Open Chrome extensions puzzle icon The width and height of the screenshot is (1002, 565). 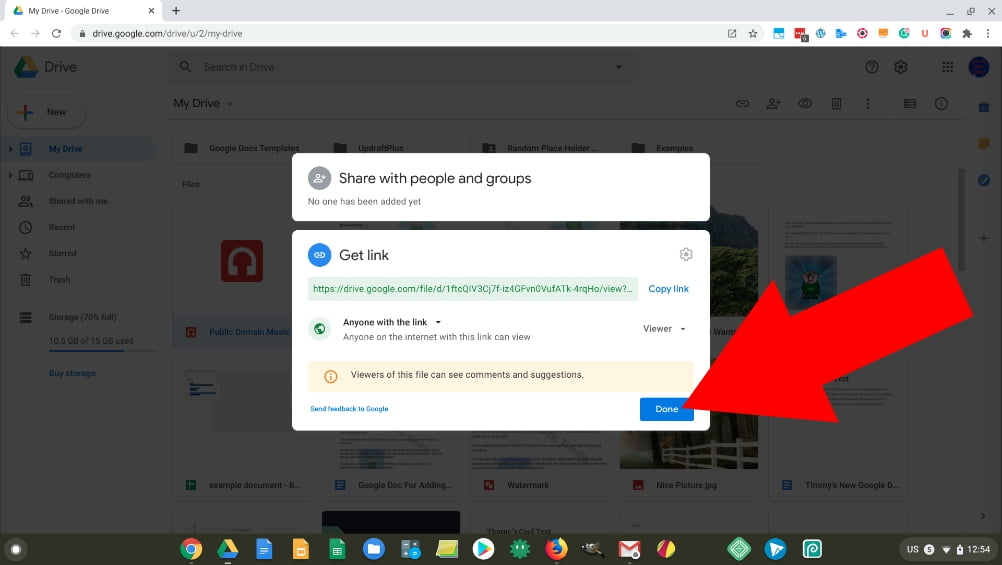(967, 33)
